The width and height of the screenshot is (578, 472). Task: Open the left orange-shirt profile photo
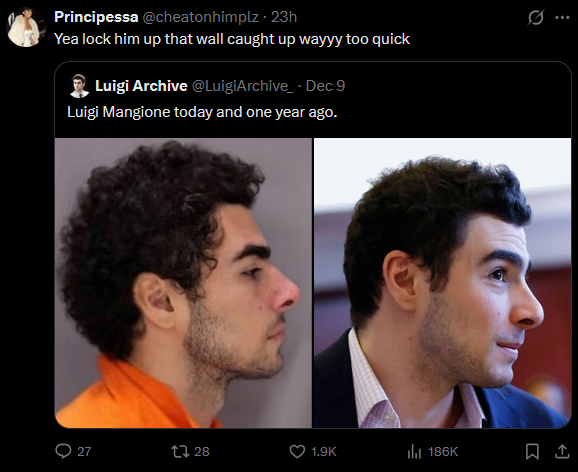[x=183, y=283]
